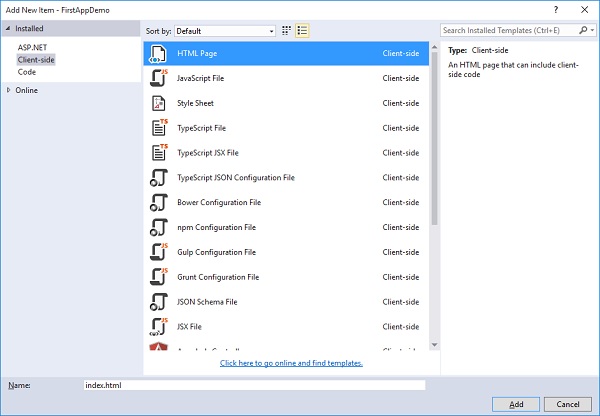Click the go online and find templates link
600x416 pixels.
pyautogui.click(x=291, y=363)
